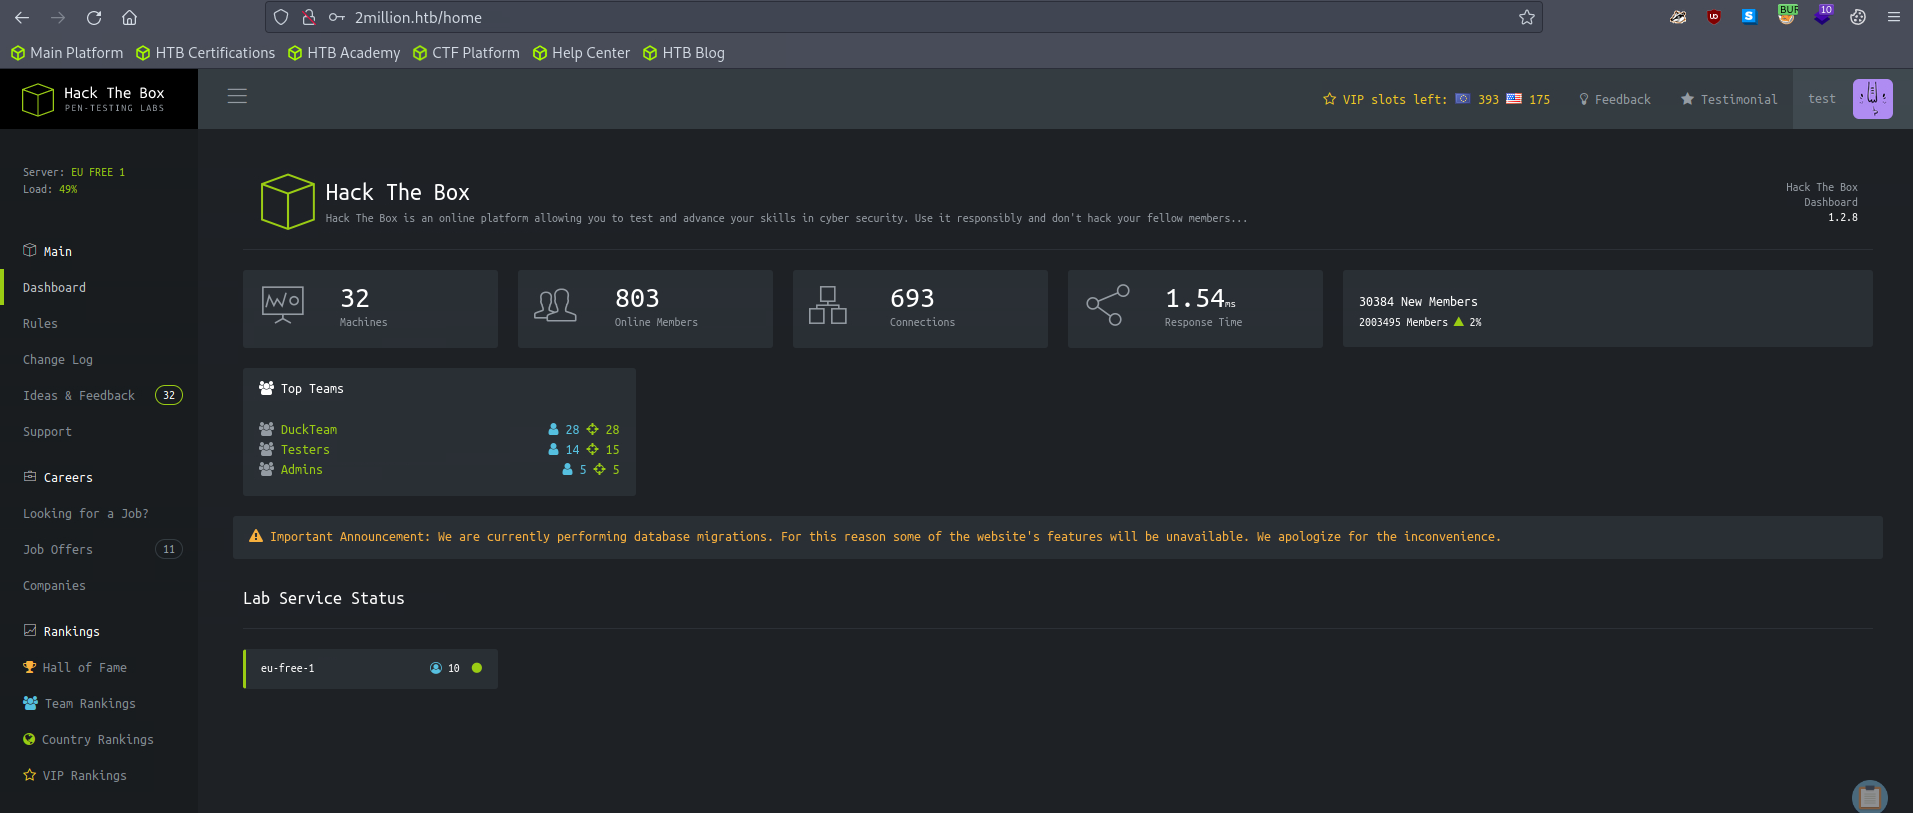The width and height of the screenshot is (1913, 813).
Task: Click the Team Rankings people icon
Action: pos(31,703)
